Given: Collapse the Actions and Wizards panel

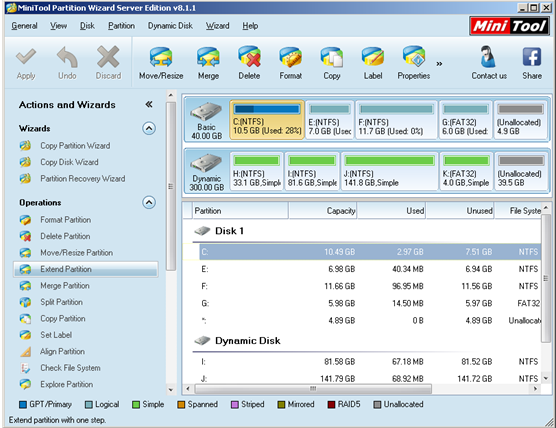Looking at the screenshot, I should tap(149, 104).
